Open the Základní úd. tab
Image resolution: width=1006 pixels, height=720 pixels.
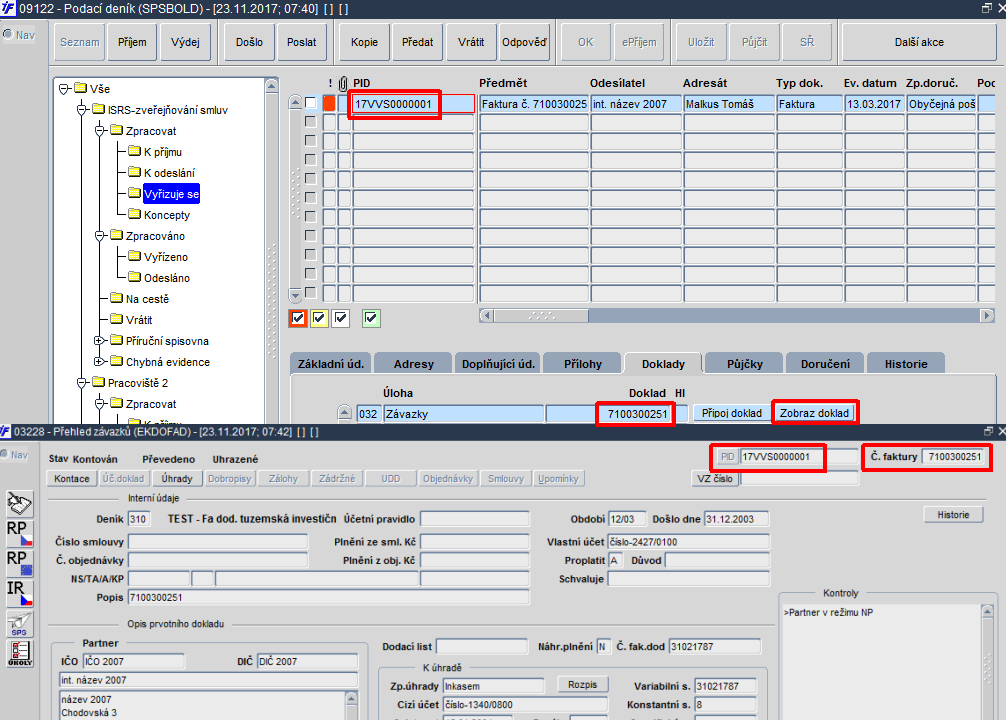point(330,364)
